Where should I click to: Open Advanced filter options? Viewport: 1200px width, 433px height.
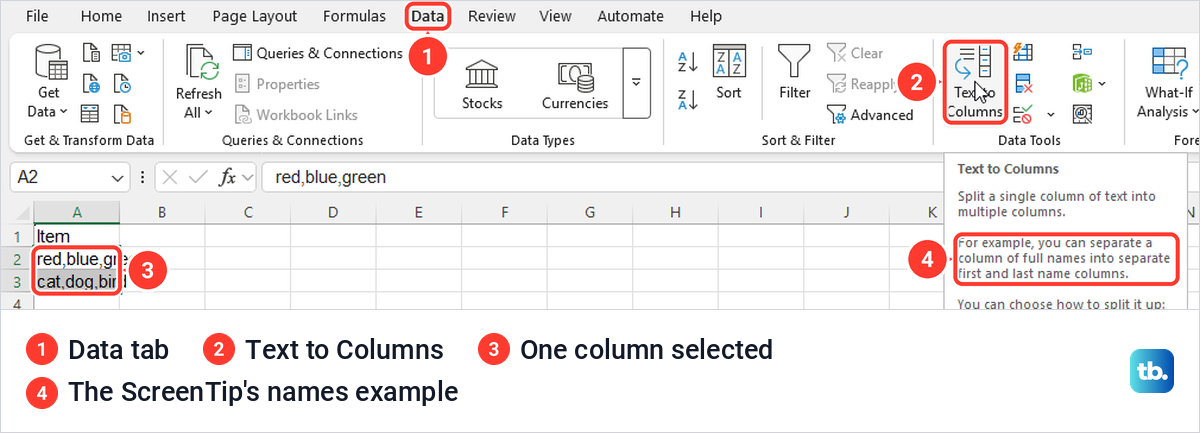[870, 115]
